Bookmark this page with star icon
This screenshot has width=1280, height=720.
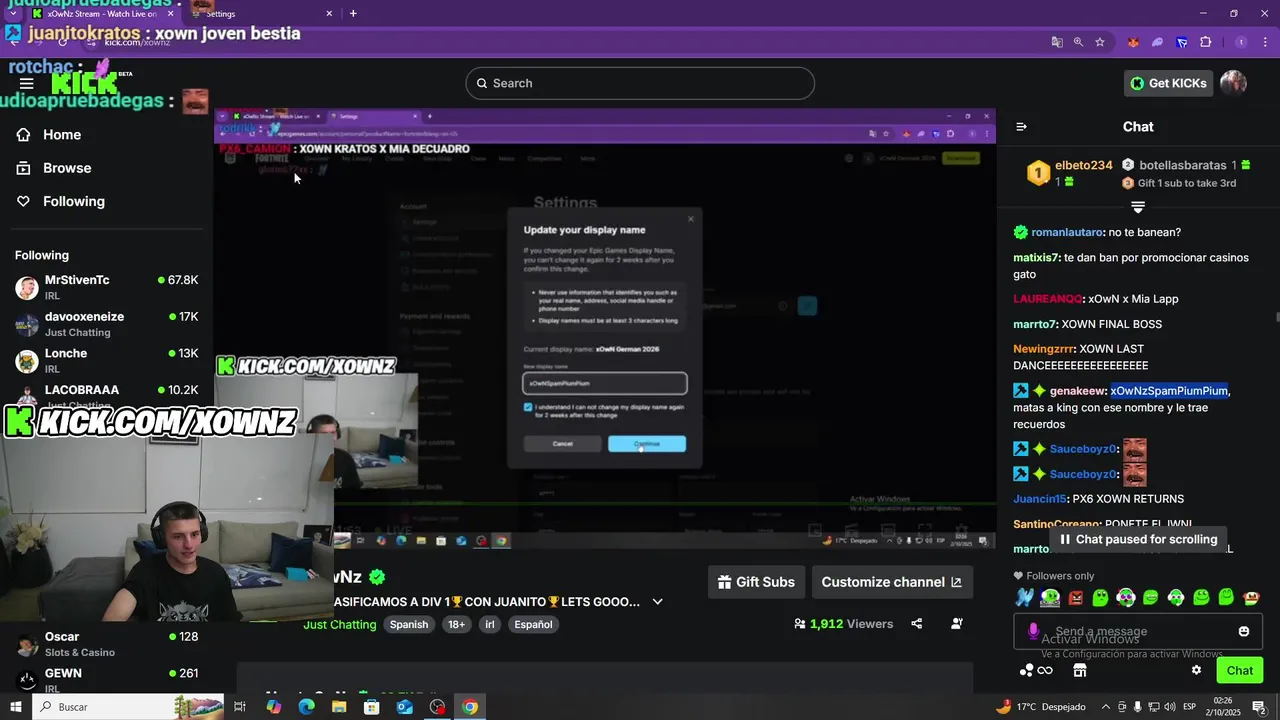click(1100, 42)
